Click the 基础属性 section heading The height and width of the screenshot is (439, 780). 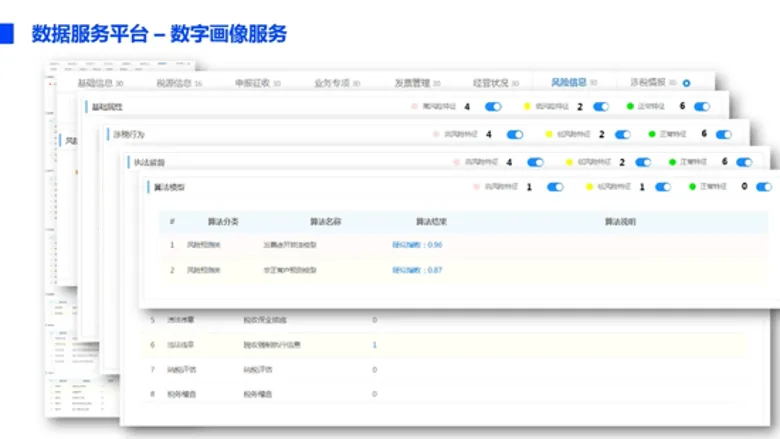107,107
